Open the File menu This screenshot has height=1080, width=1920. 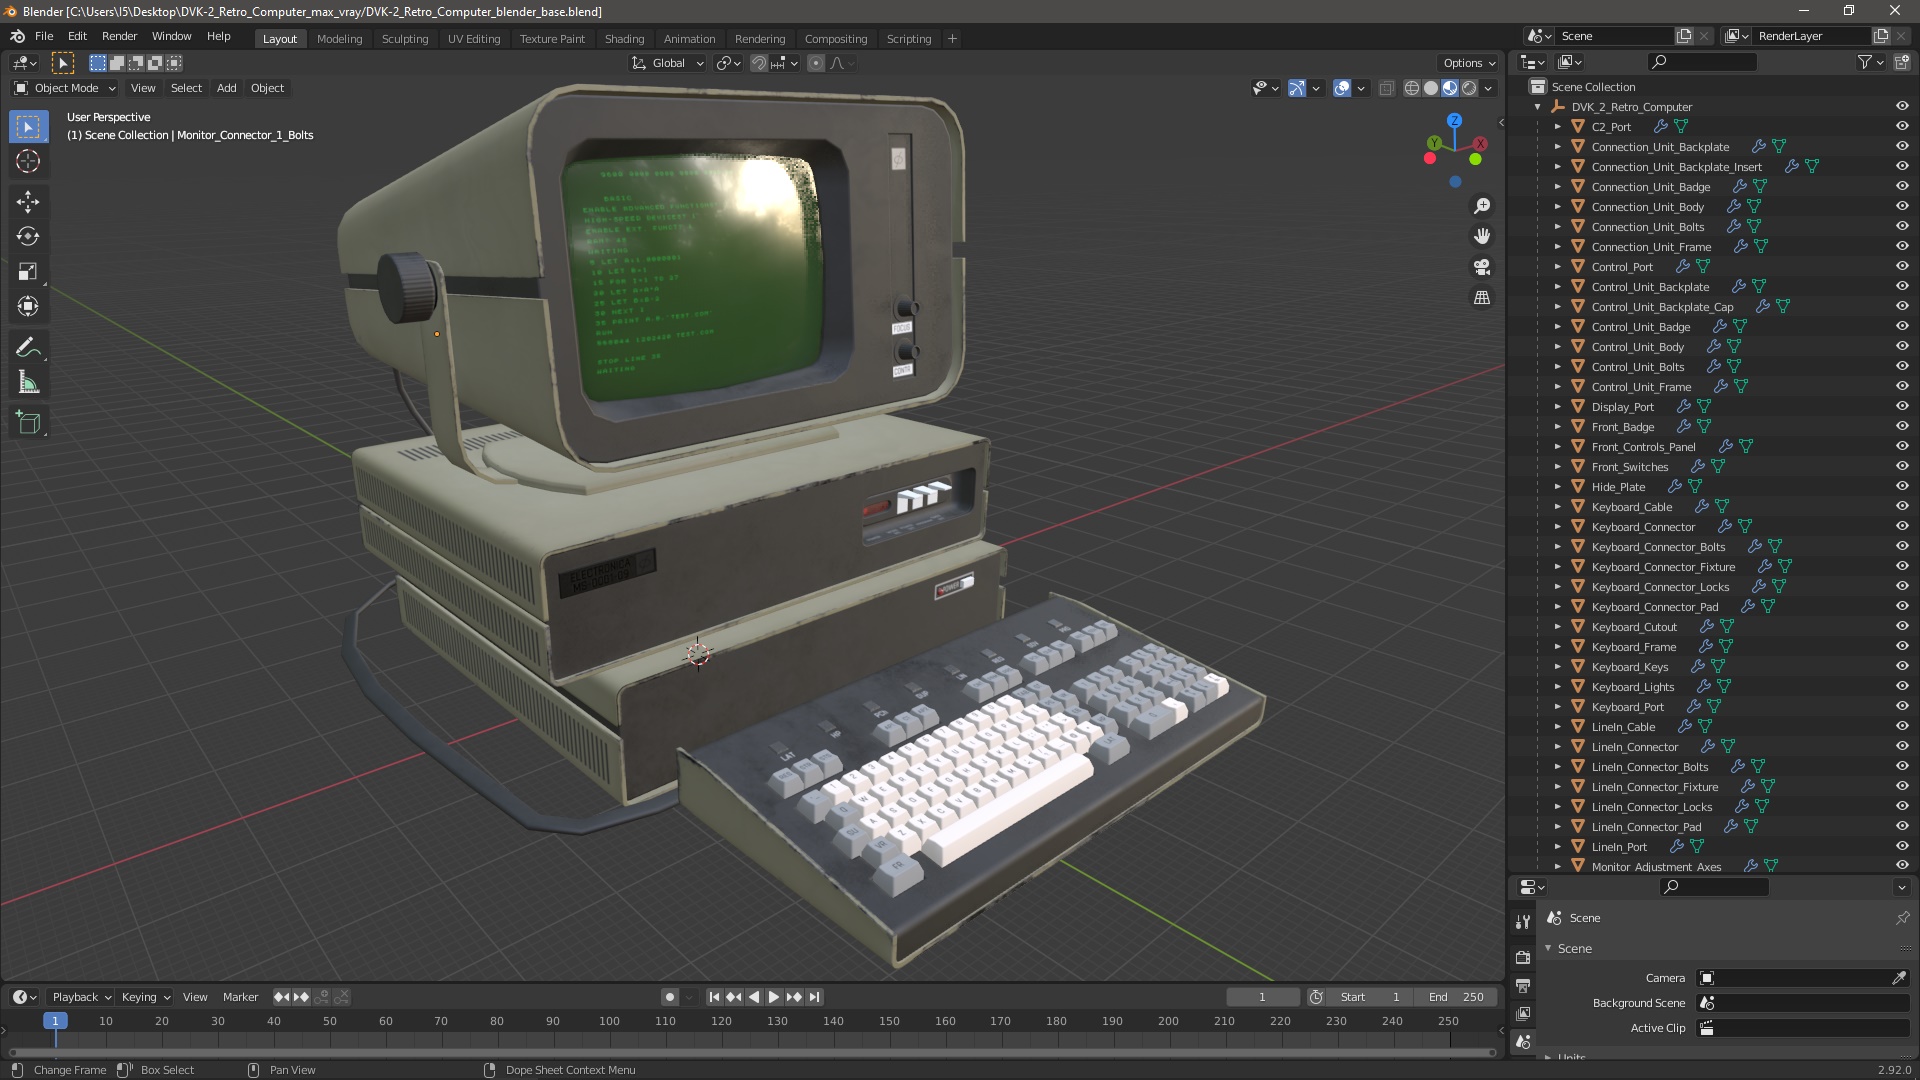(x=44, y=36)
